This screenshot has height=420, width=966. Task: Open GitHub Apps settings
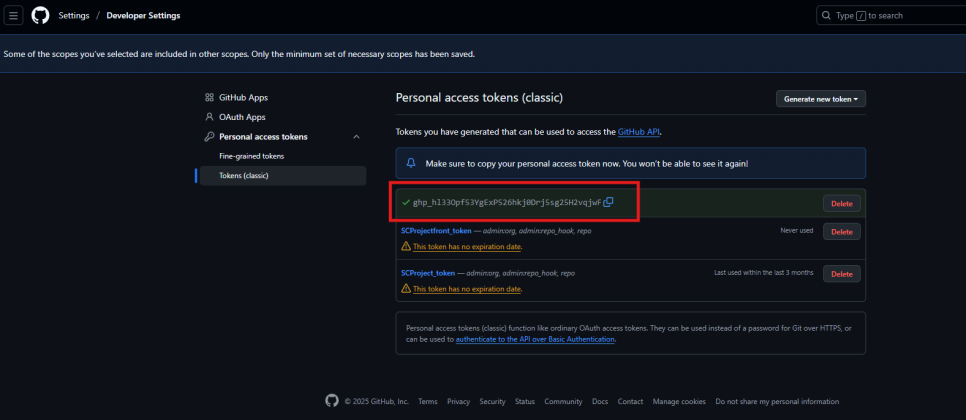click(243, 97)
